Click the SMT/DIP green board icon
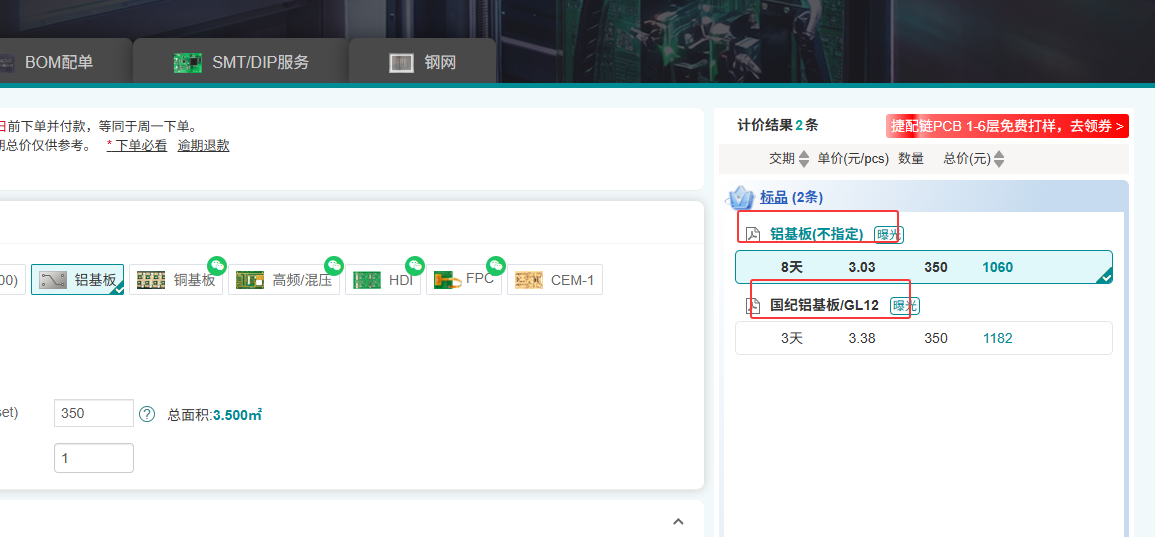 (x=188, y=63)
